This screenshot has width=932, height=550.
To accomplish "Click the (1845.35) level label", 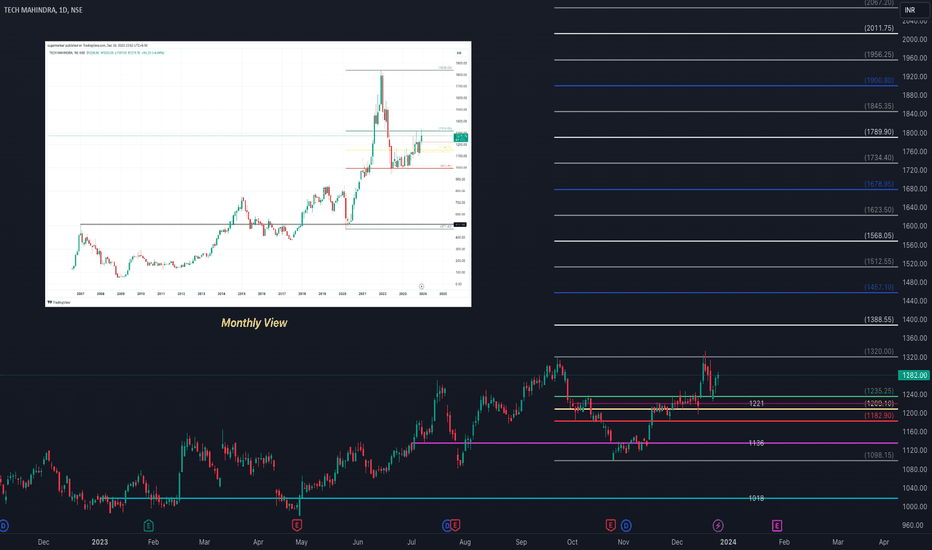I will pyautogui.click(x=879, y=106).
